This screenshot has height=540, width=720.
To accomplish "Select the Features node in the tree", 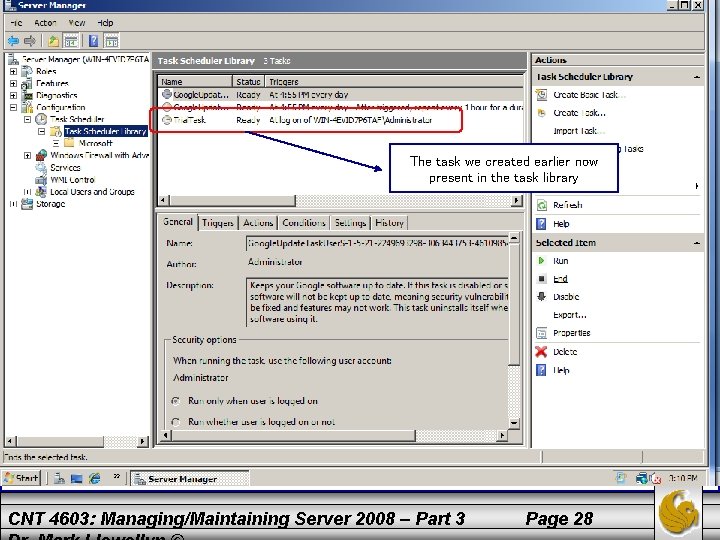I will (x=52, y=84).
